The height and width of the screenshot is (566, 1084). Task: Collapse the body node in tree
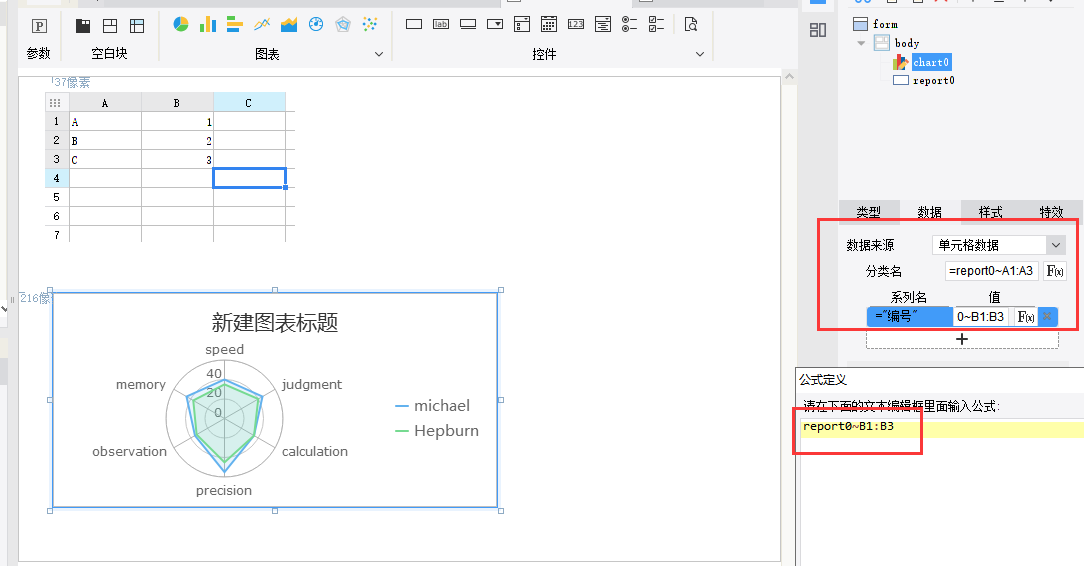coord(861,43)
